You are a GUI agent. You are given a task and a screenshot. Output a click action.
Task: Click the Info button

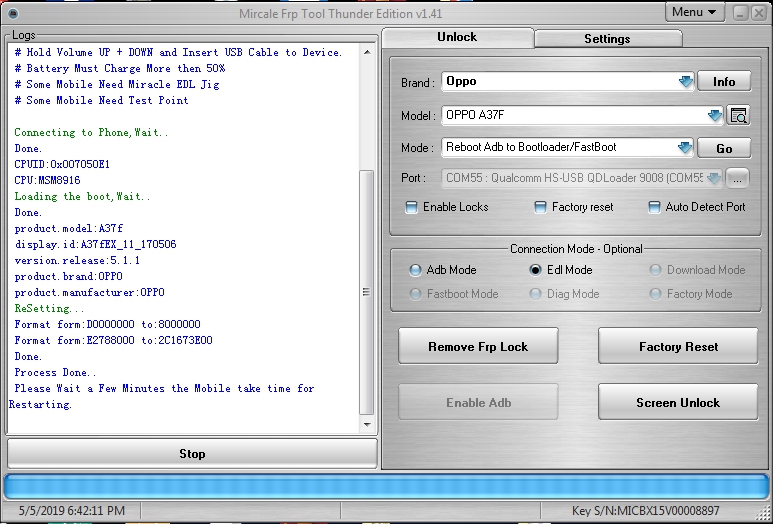pyautogui.click(x=724, y=81)
